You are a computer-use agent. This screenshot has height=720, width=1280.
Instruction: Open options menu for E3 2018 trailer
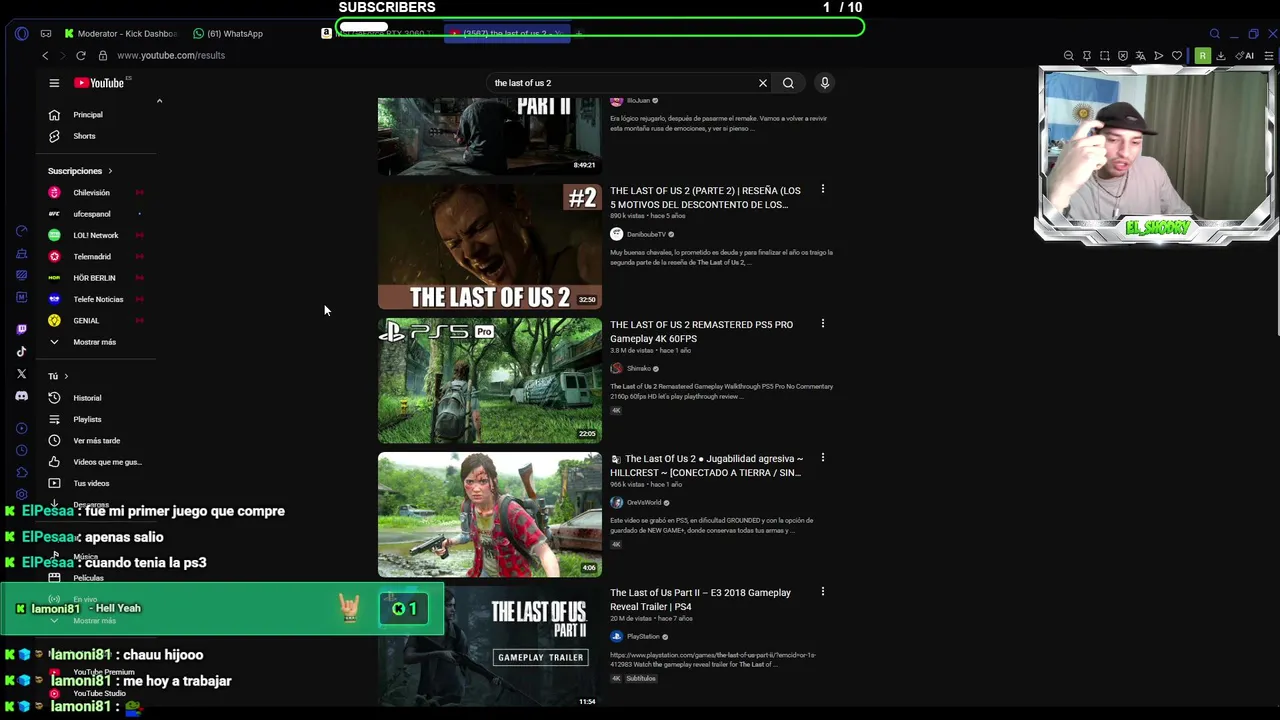click(x=823, y=592)
